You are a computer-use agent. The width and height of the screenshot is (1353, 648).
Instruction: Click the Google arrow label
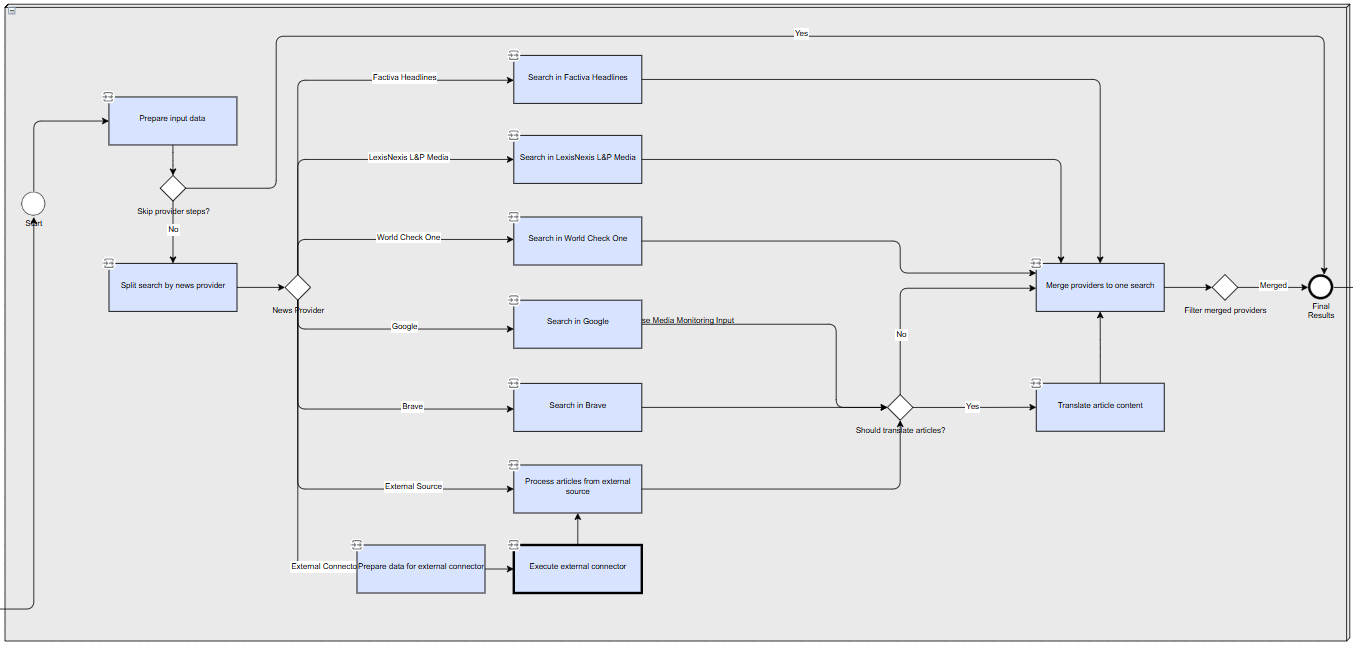[x=404, y=326]
